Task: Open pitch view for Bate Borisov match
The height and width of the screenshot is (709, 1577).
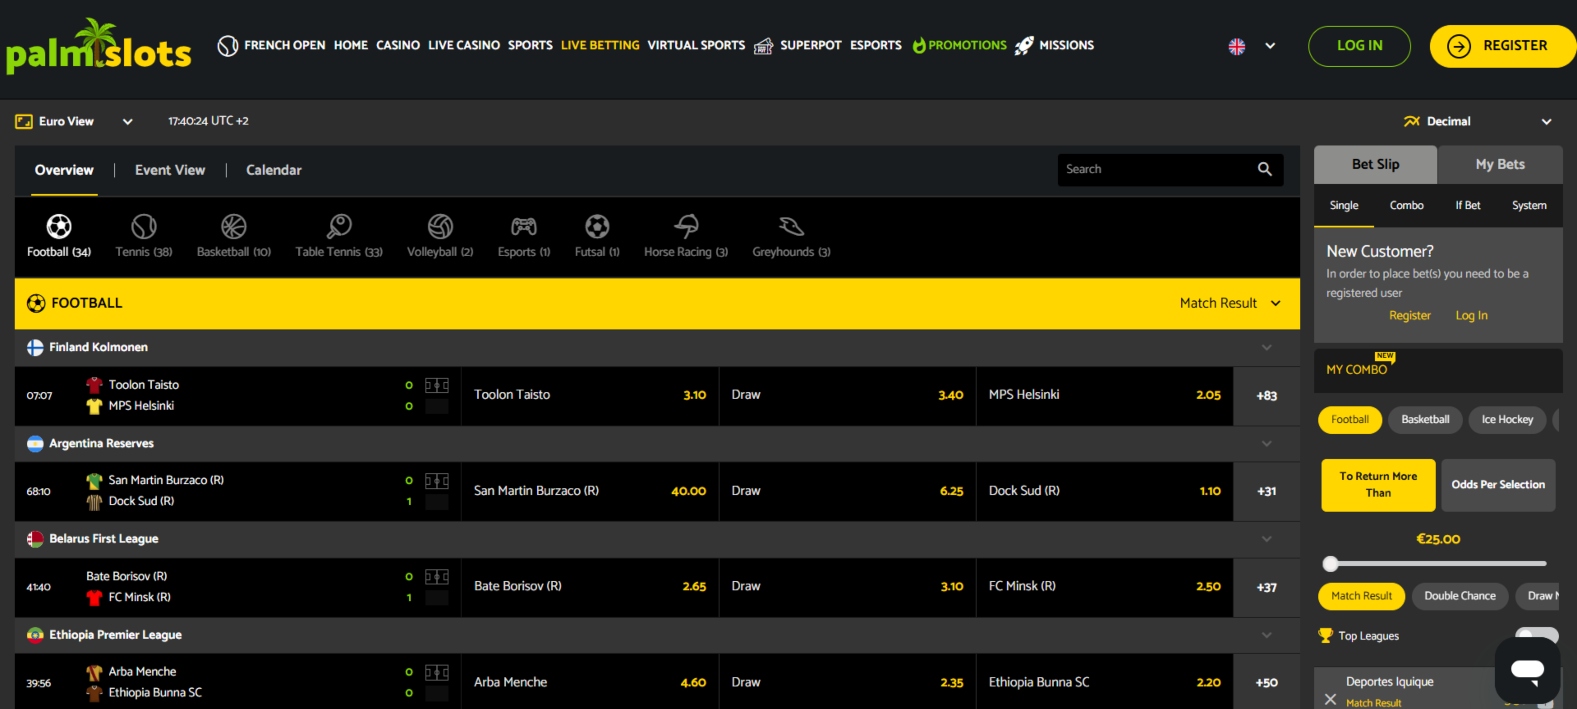Action: tap(437, 577)
